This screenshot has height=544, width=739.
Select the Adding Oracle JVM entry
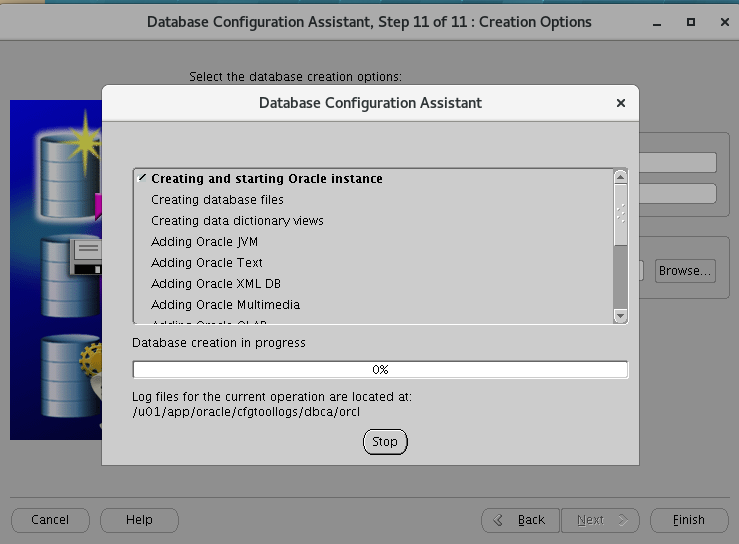click(x=205, y=242)
